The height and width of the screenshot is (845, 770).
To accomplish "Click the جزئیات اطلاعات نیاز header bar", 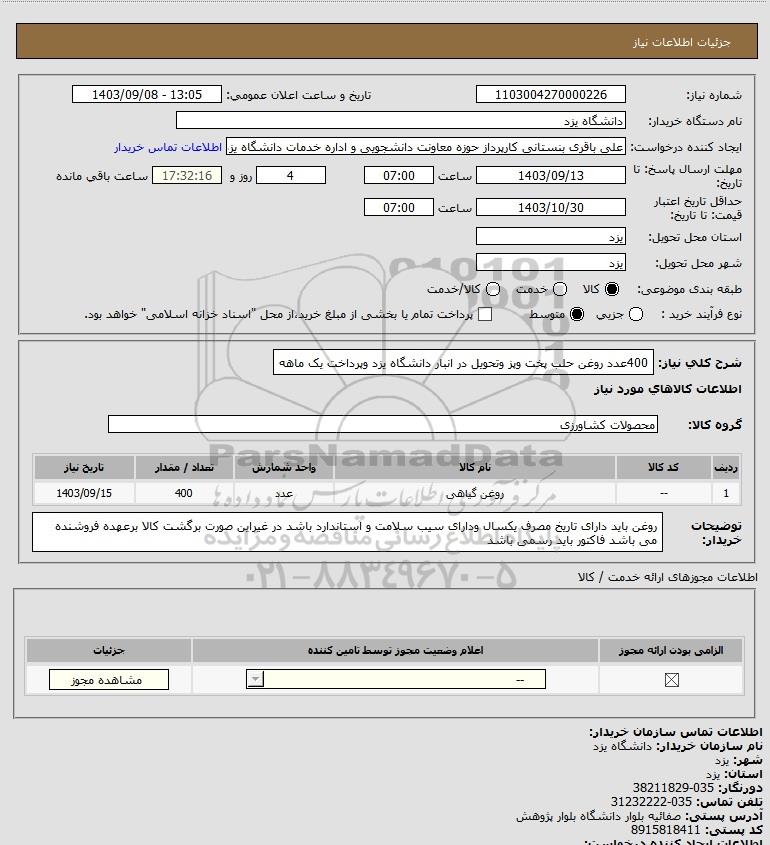I will [387, 41].
